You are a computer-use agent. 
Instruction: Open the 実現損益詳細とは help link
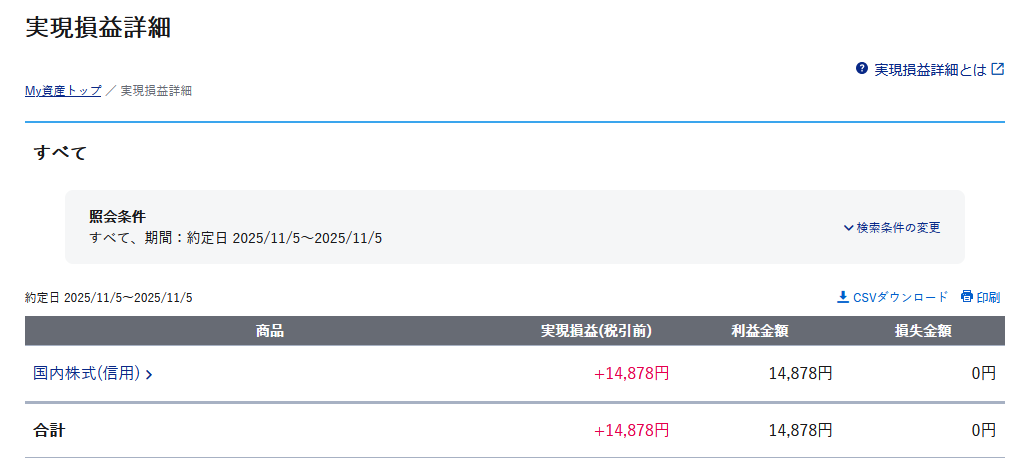coord(930,70)
